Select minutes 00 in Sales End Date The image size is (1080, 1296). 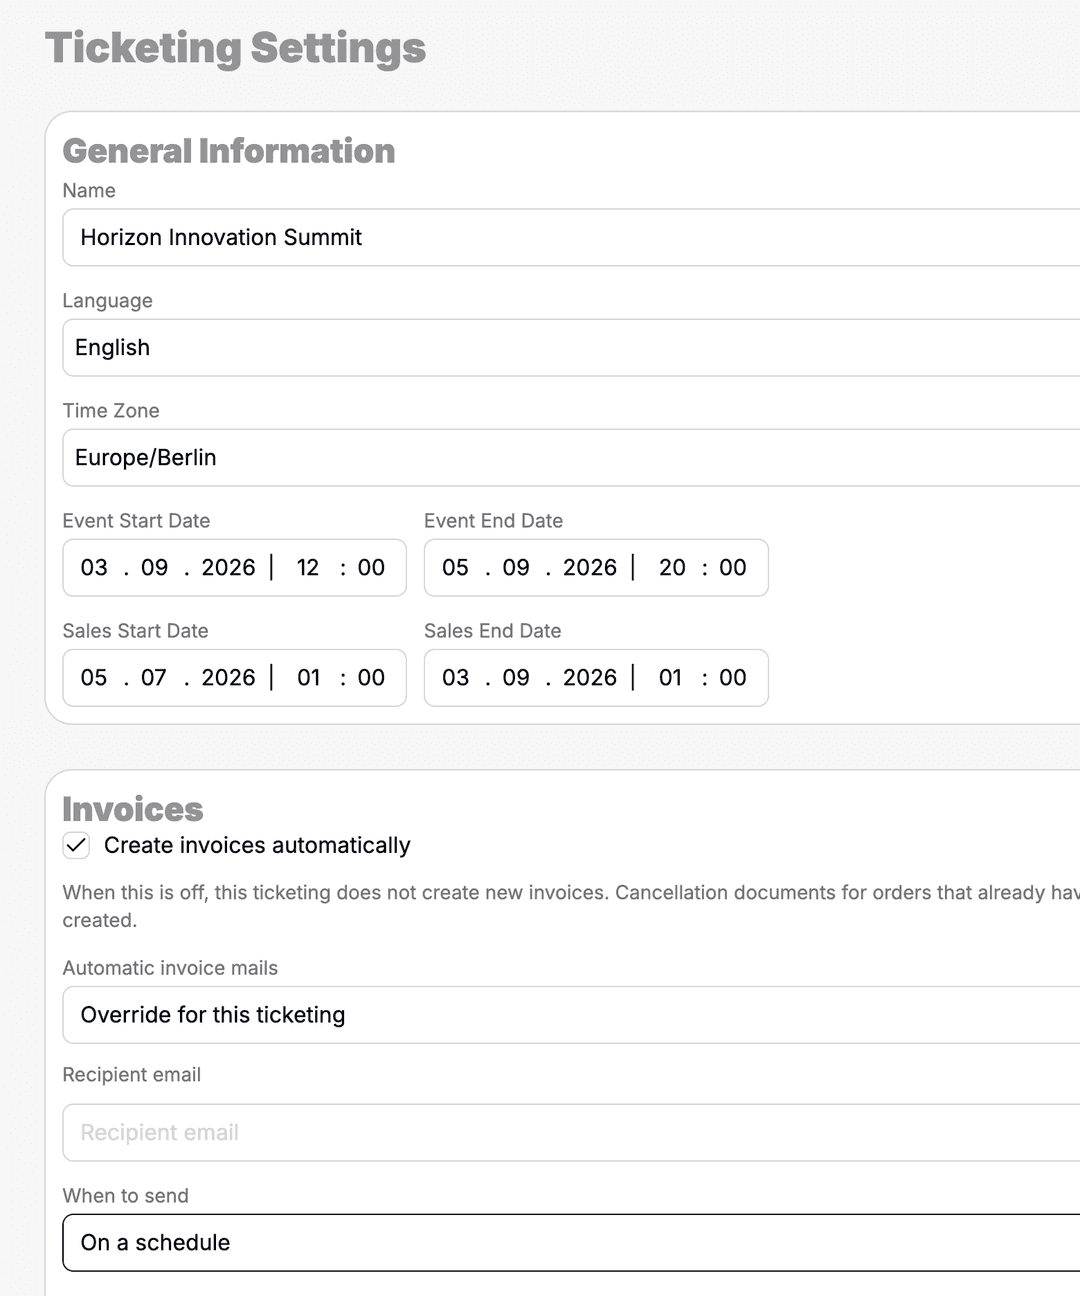pos(733,678)
